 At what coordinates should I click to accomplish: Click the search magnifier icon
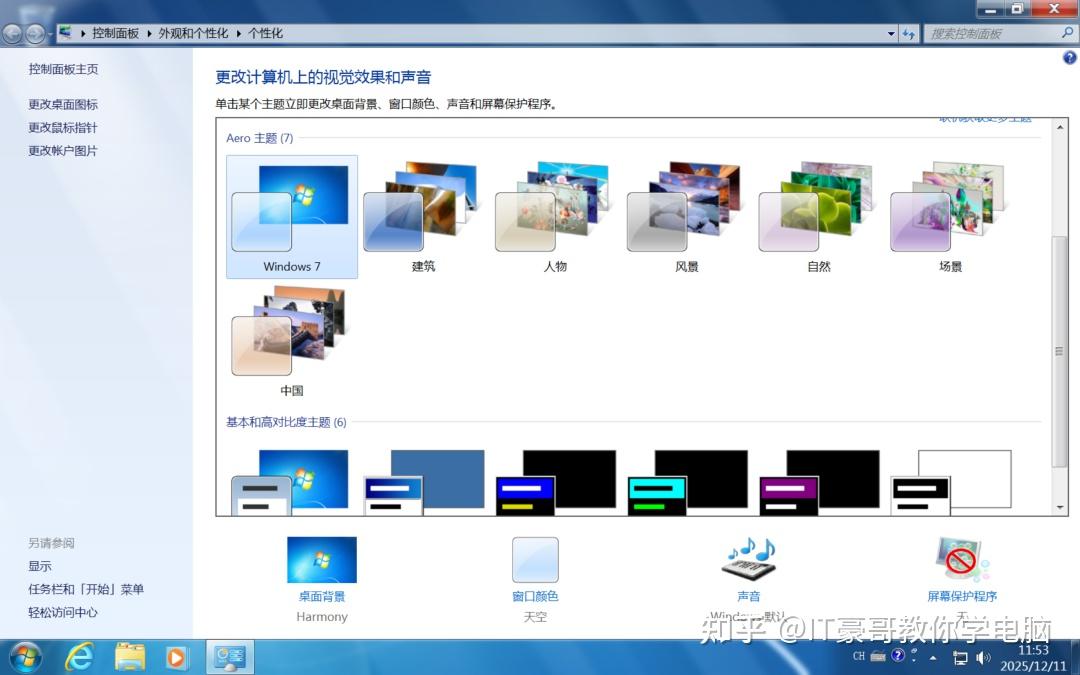click(1068, 32)
